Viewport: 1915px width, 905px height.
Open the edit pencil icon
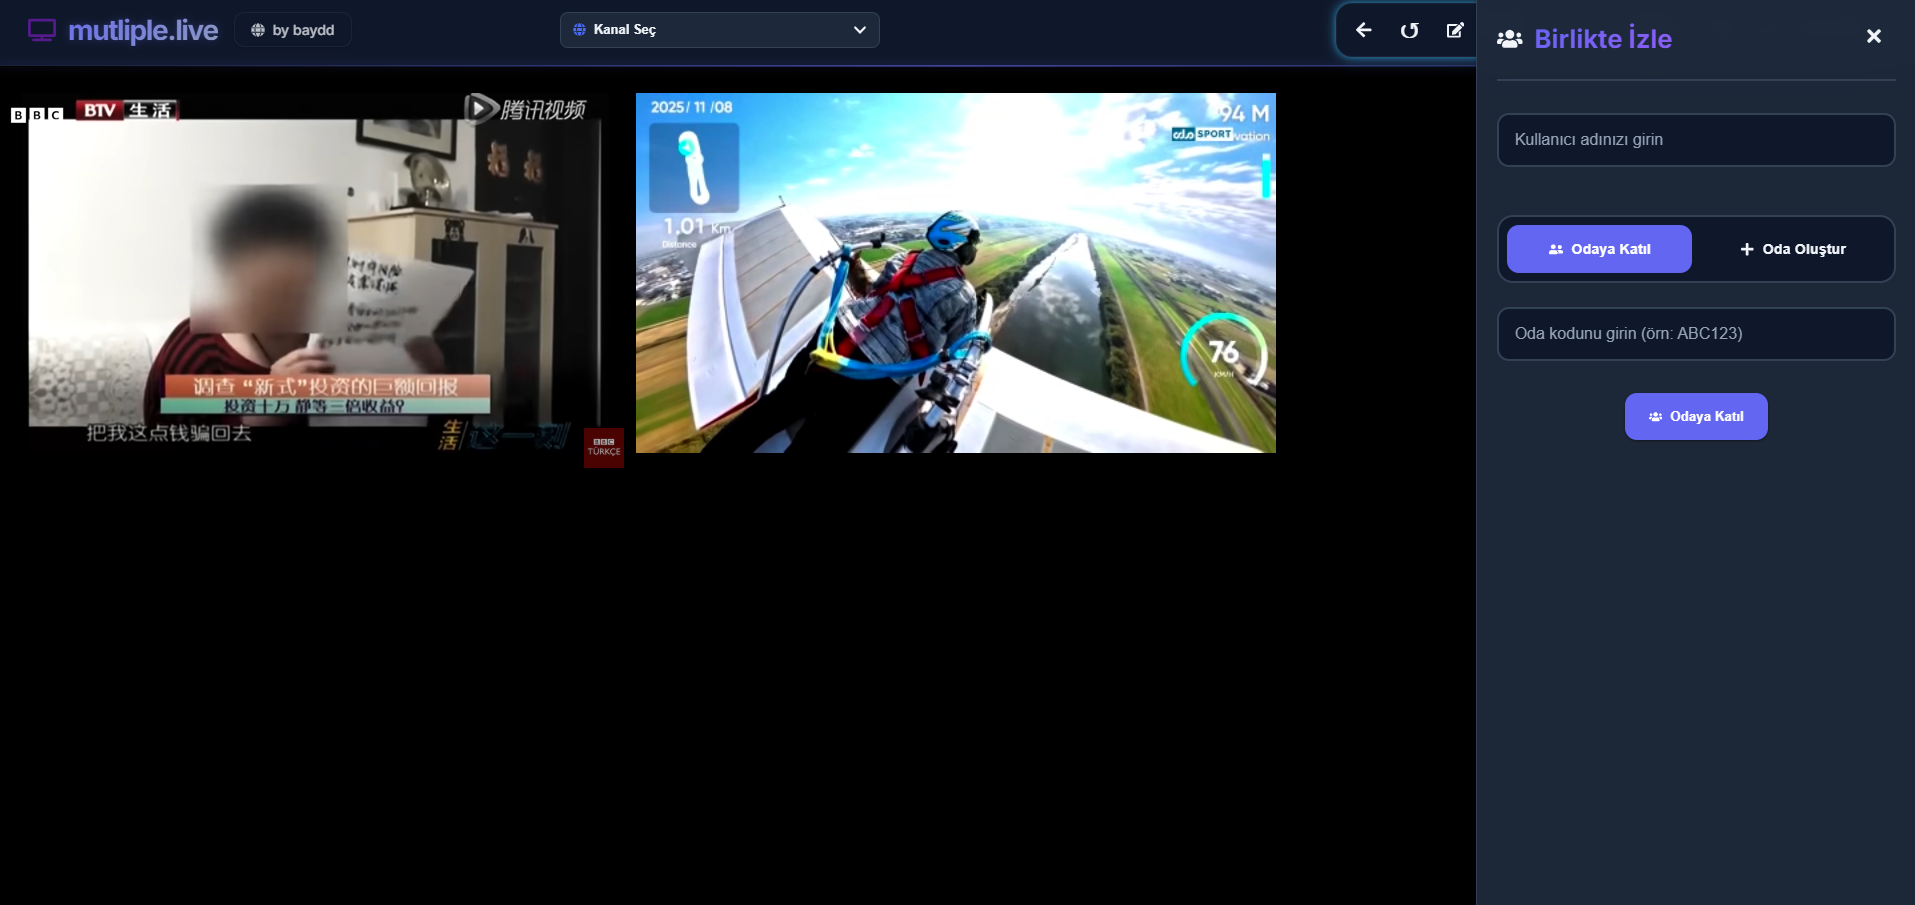[x=1455, y=30]
